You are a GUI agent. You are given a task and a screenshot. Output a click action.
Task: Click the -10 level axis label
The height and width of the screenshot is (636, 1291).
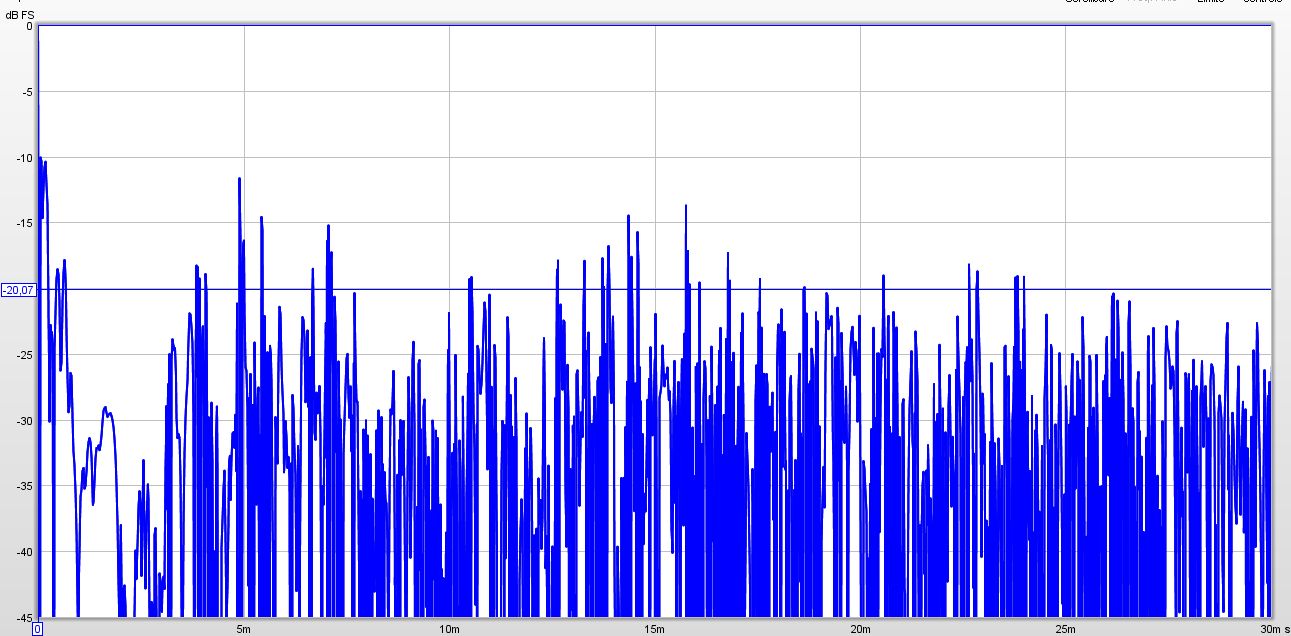pos(25,158)
